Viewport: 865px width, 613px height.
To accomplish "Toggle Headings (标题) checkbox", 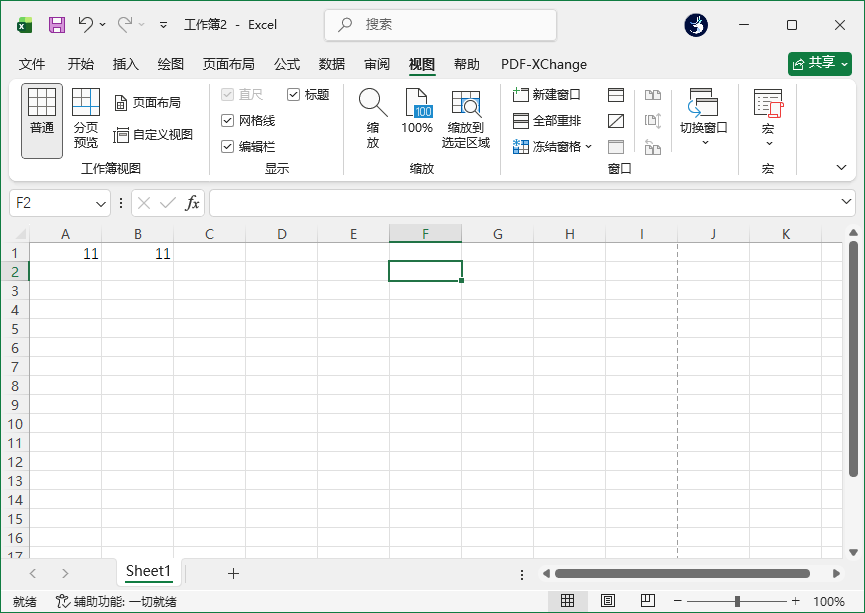I will (x=294, y=95).
